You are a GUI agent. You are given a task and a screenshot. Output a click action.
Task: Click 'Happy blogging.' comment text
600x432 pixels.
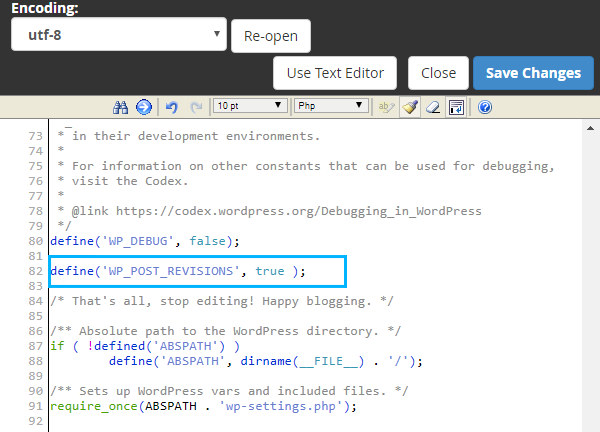317,301
